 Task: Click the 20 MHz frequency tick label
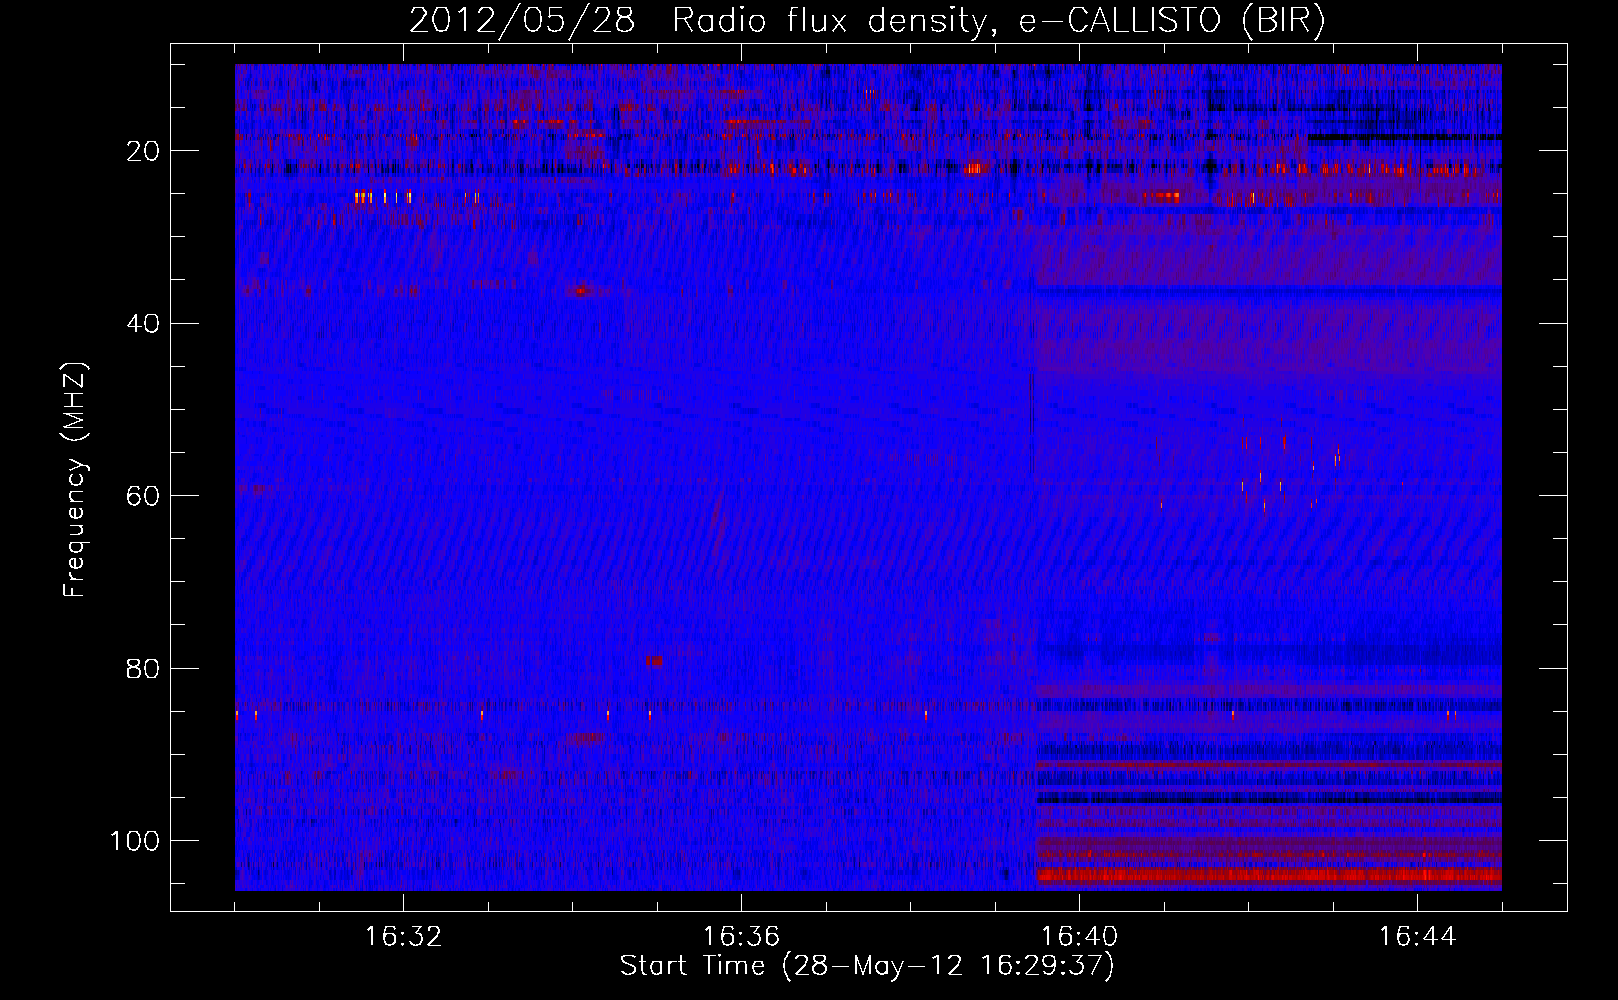[x=143, y=151]
